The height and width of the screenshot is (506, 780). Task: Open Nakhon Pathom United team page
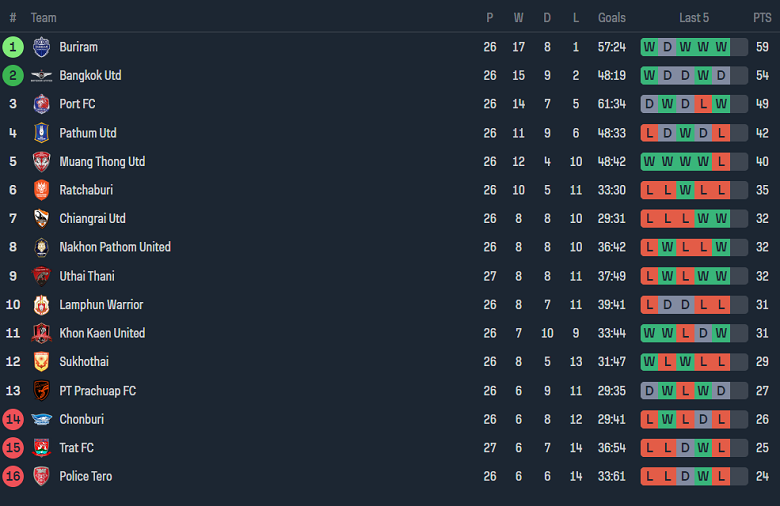(x=115, y=247)
